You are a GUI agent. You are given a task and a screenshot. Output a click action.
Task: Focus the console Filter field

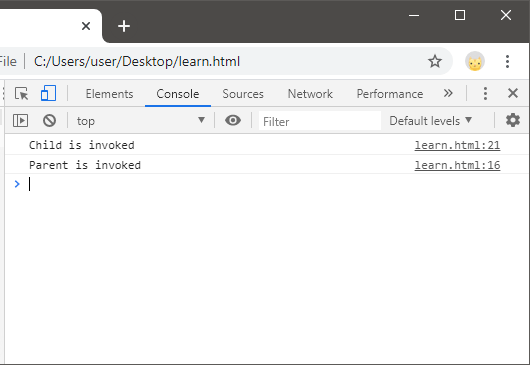319,121
